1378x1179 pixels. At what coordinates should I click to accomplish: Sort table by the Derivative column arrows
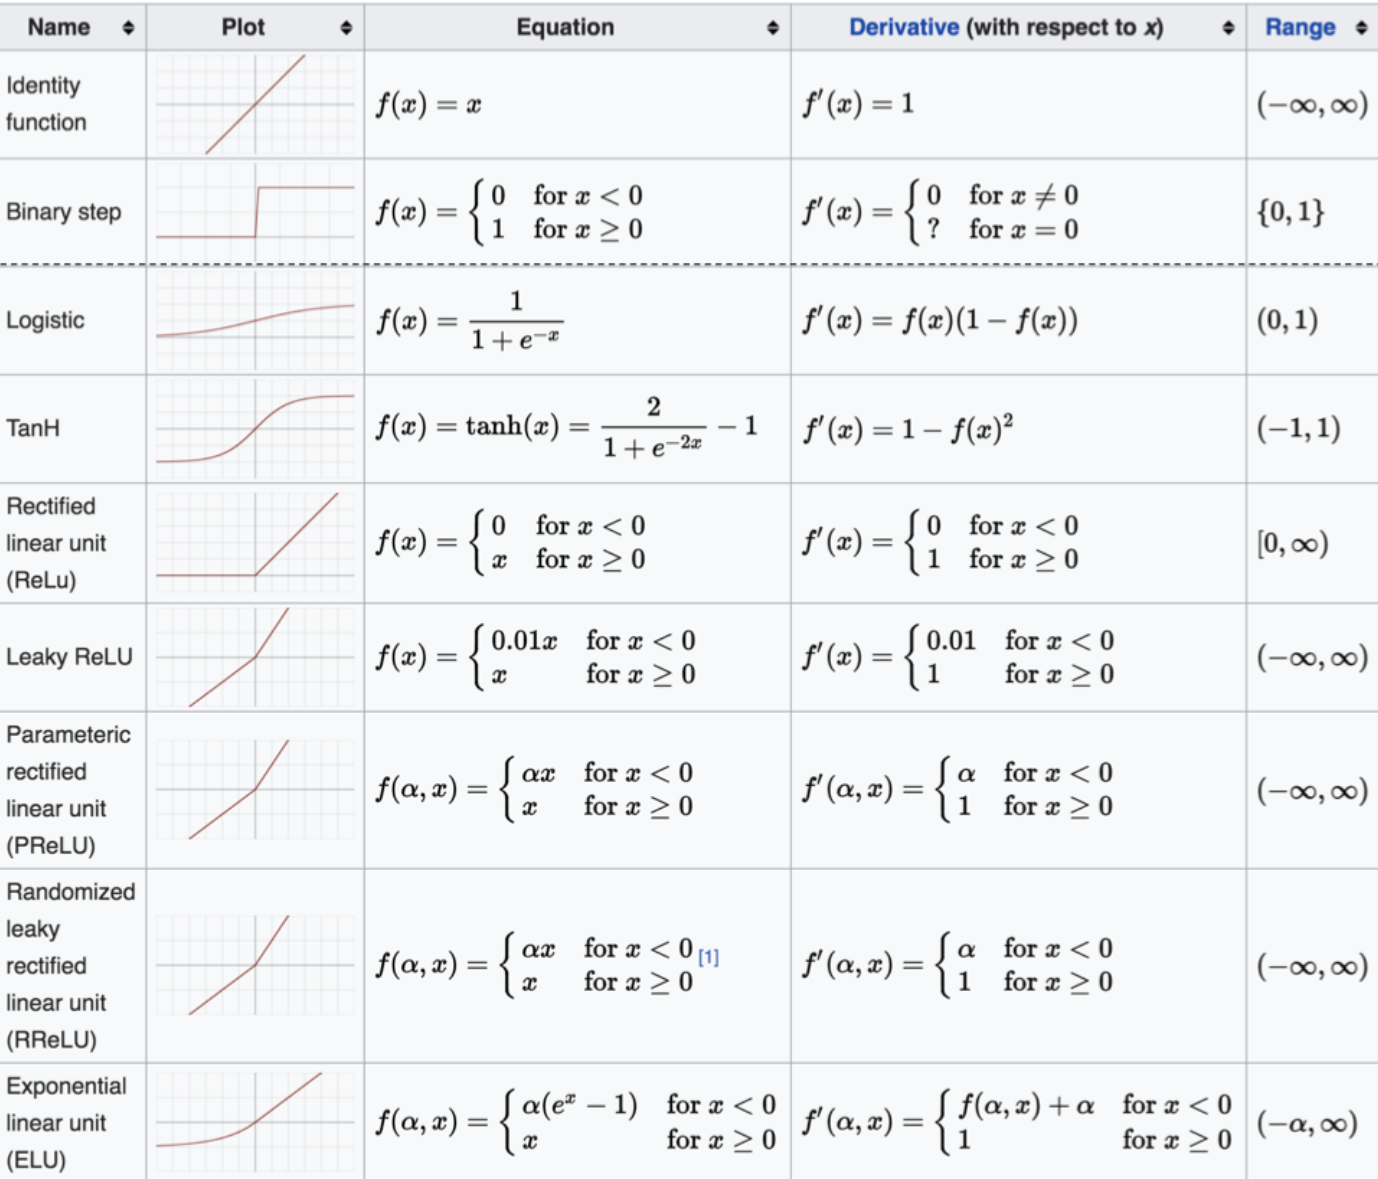[1228, 28]
